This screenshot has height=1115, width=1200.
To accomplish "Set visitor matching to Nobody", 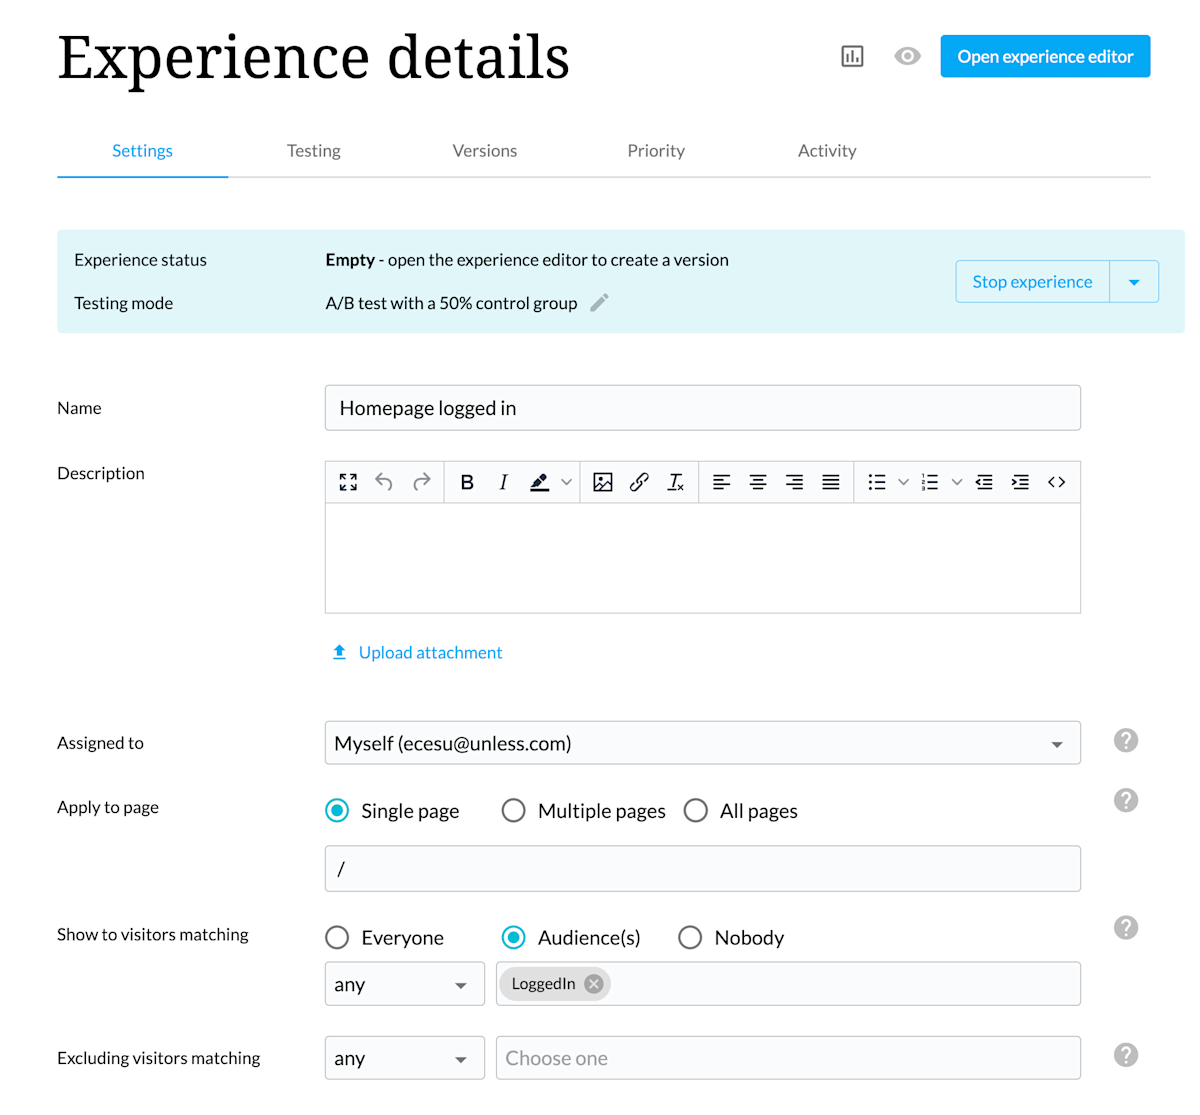I will (690, 937).
